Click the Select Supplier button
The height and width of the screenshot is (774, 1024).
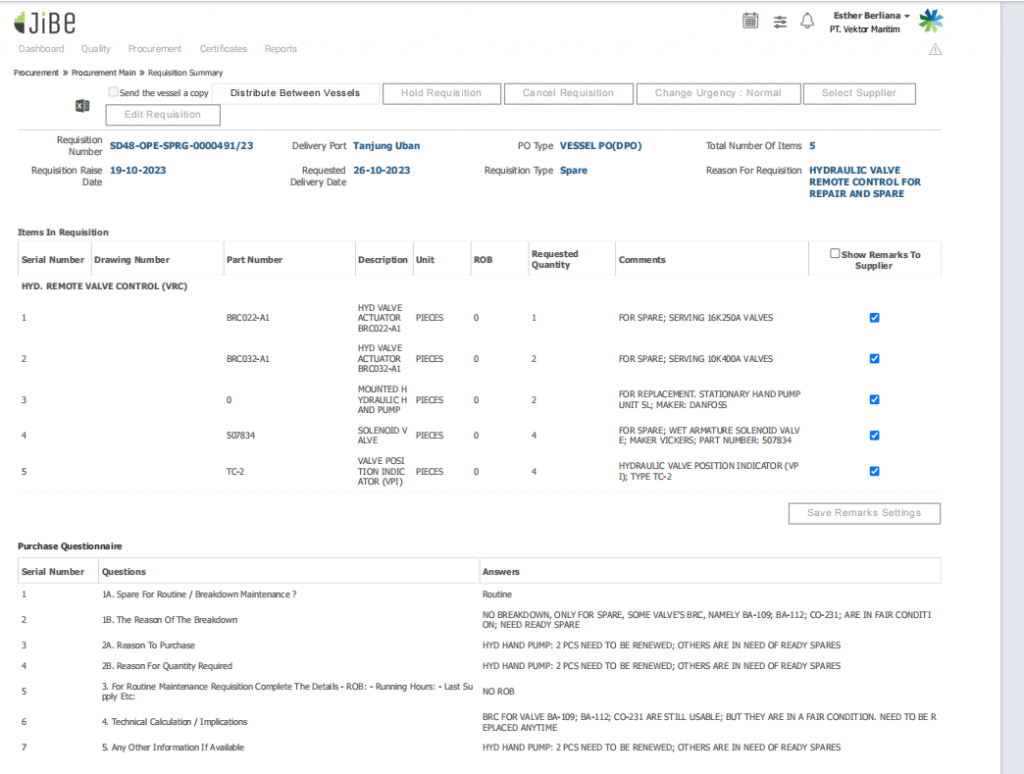858,93
